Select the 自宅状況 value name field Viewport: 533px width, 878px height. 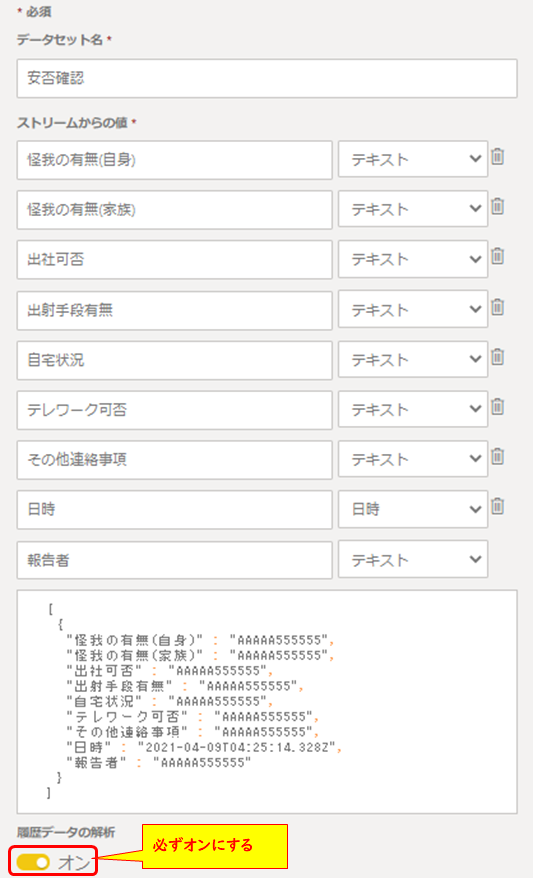click(175, 360)
